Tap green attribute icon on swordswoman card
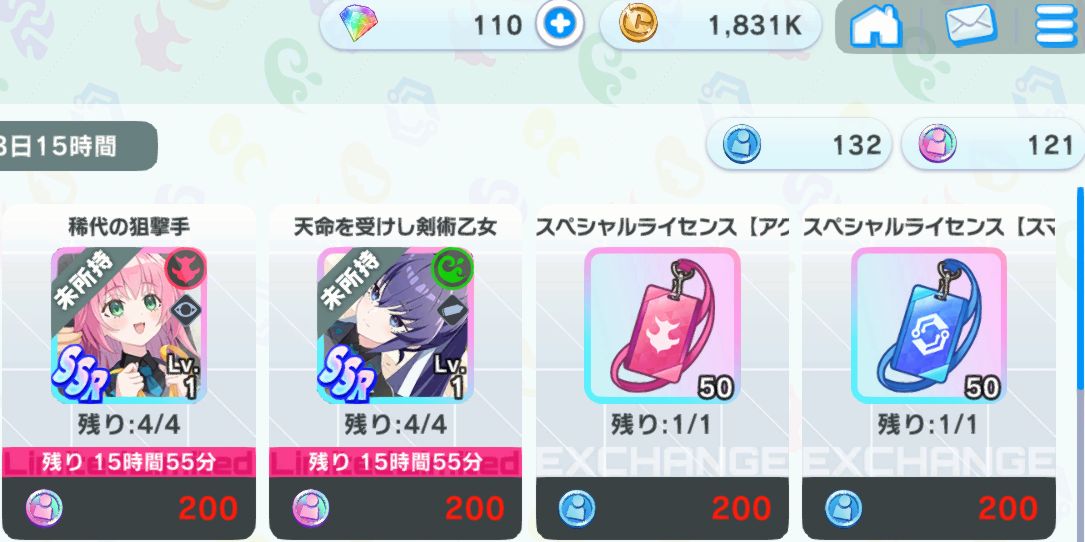Image resolution: width=1085 pixels, height=542 pixels. [x=453, y=268]
